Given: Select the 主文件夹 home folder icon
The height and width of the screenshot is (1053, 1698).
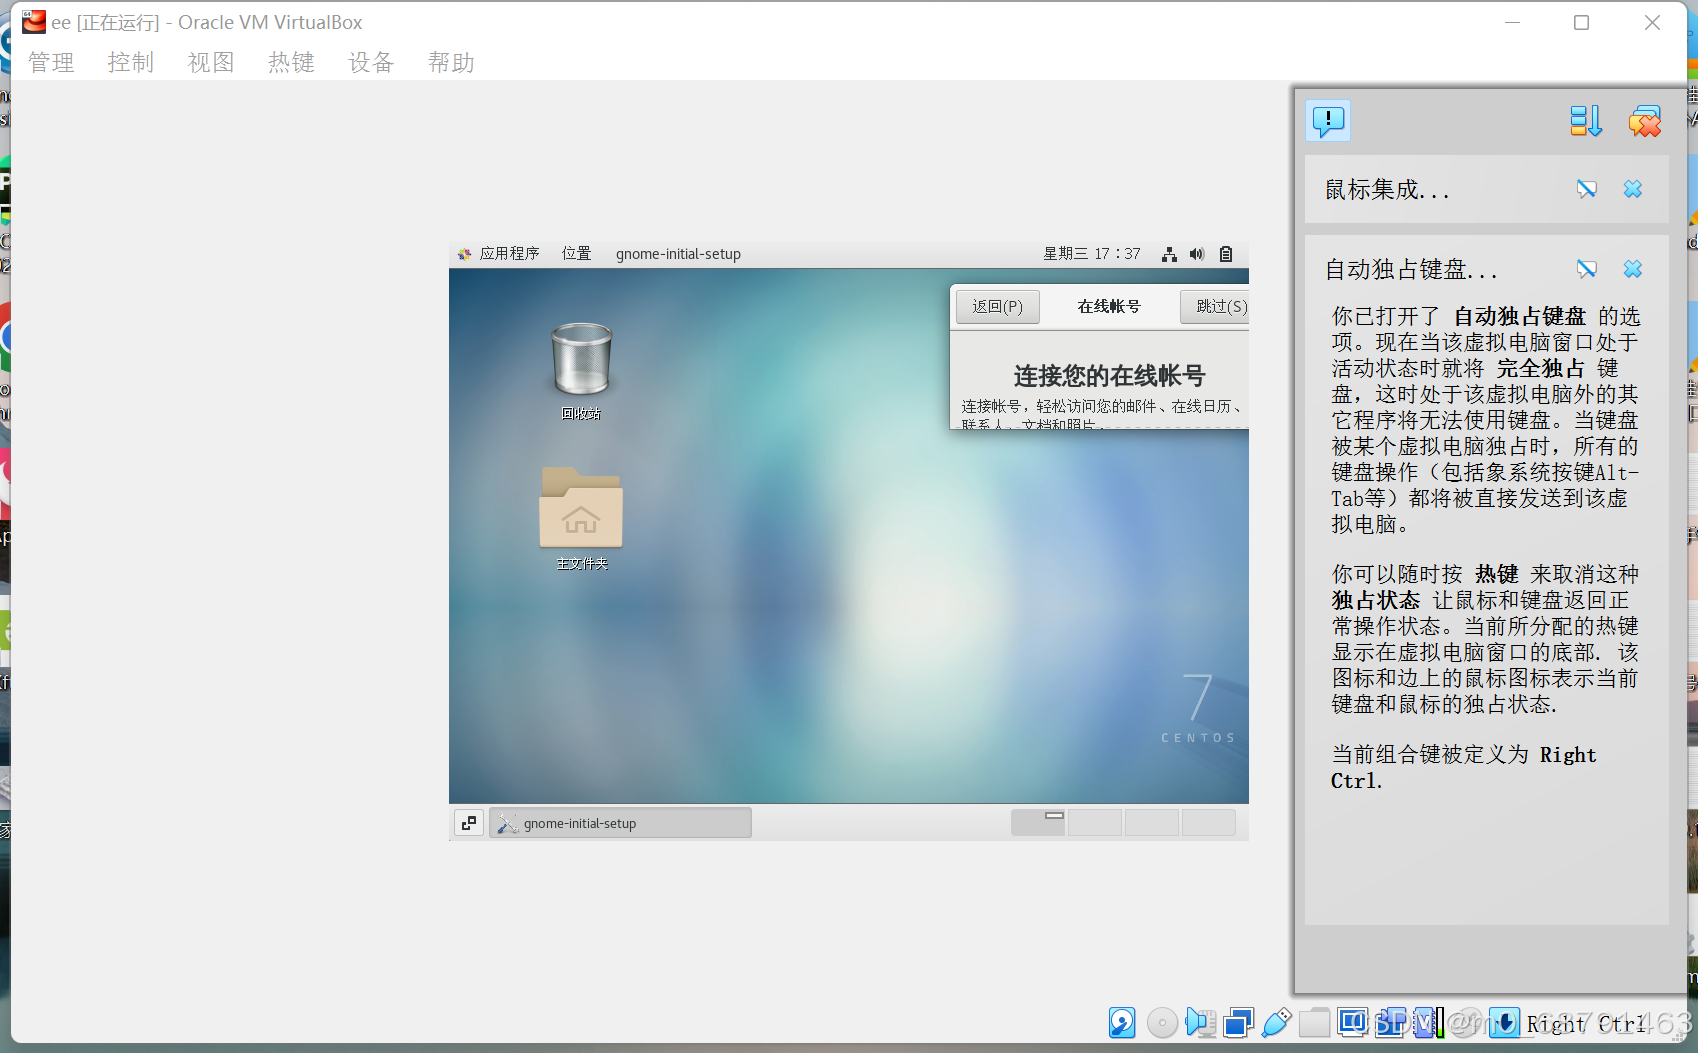Looking at the screenshot, I should (x=581, y=519).
